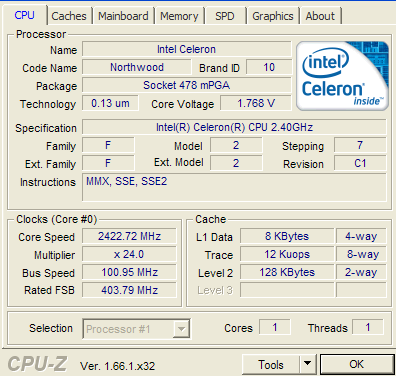Click the Revision value C1
The height and width of the screenshot is (376, 396).
point(360,163)
